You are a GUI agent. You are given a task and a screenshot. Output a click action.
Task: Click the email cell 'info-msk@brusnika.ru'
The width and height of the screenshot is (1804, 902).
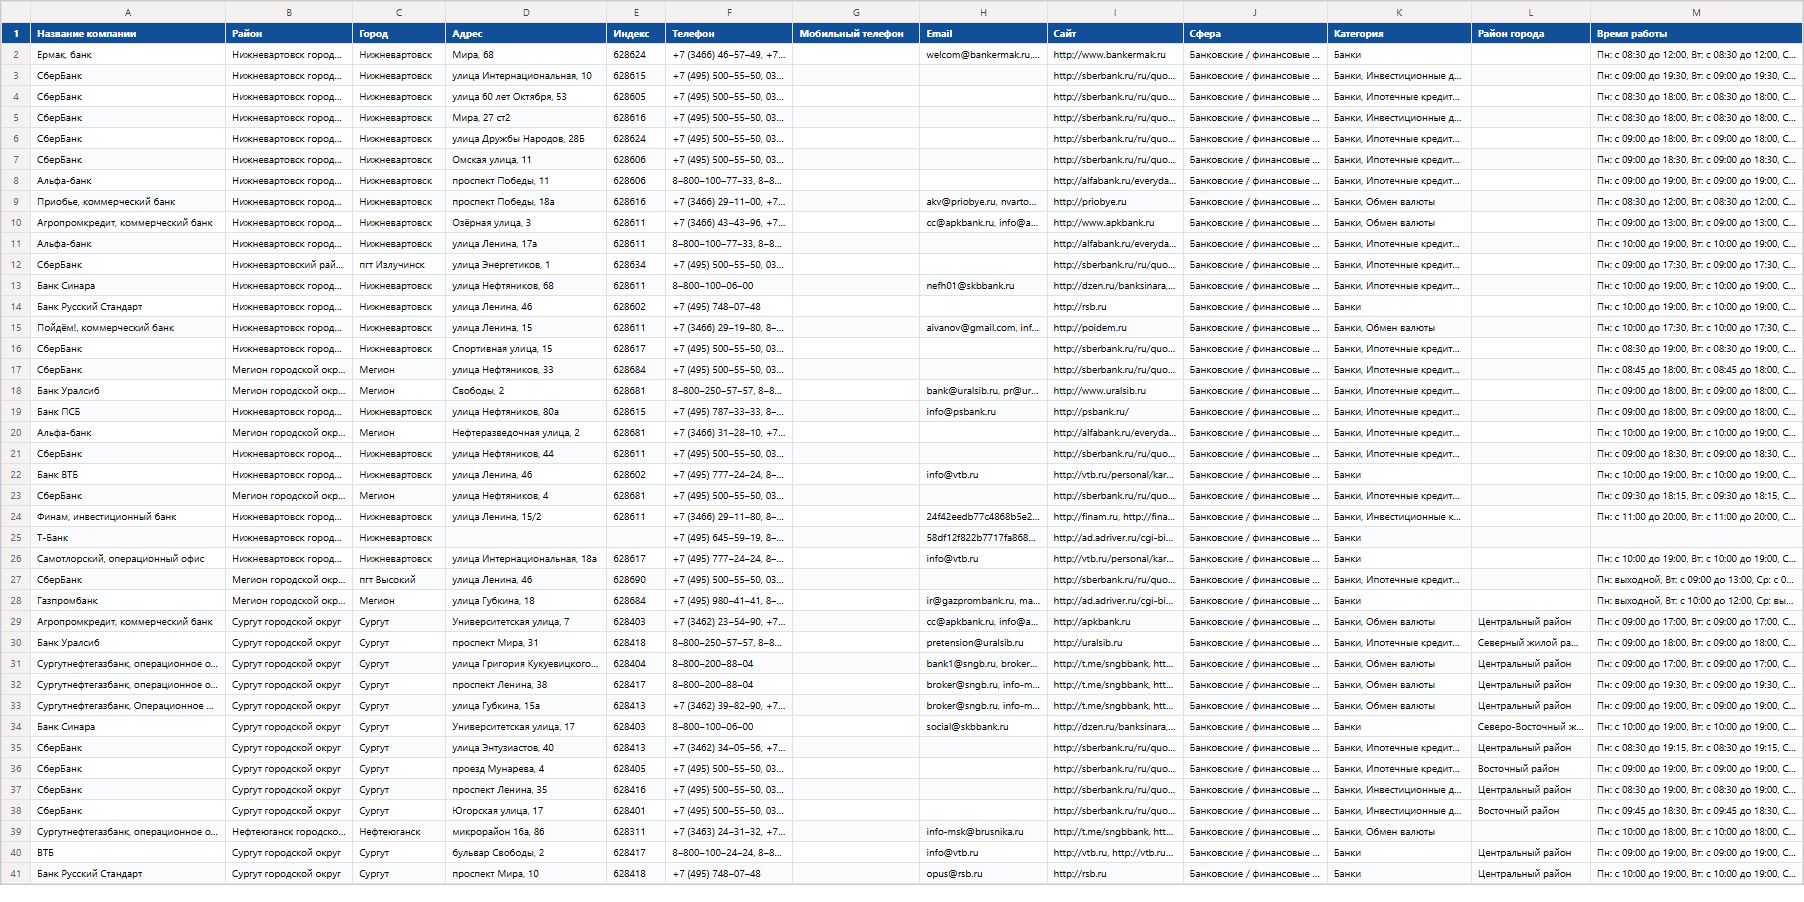[x=983, y=832]
